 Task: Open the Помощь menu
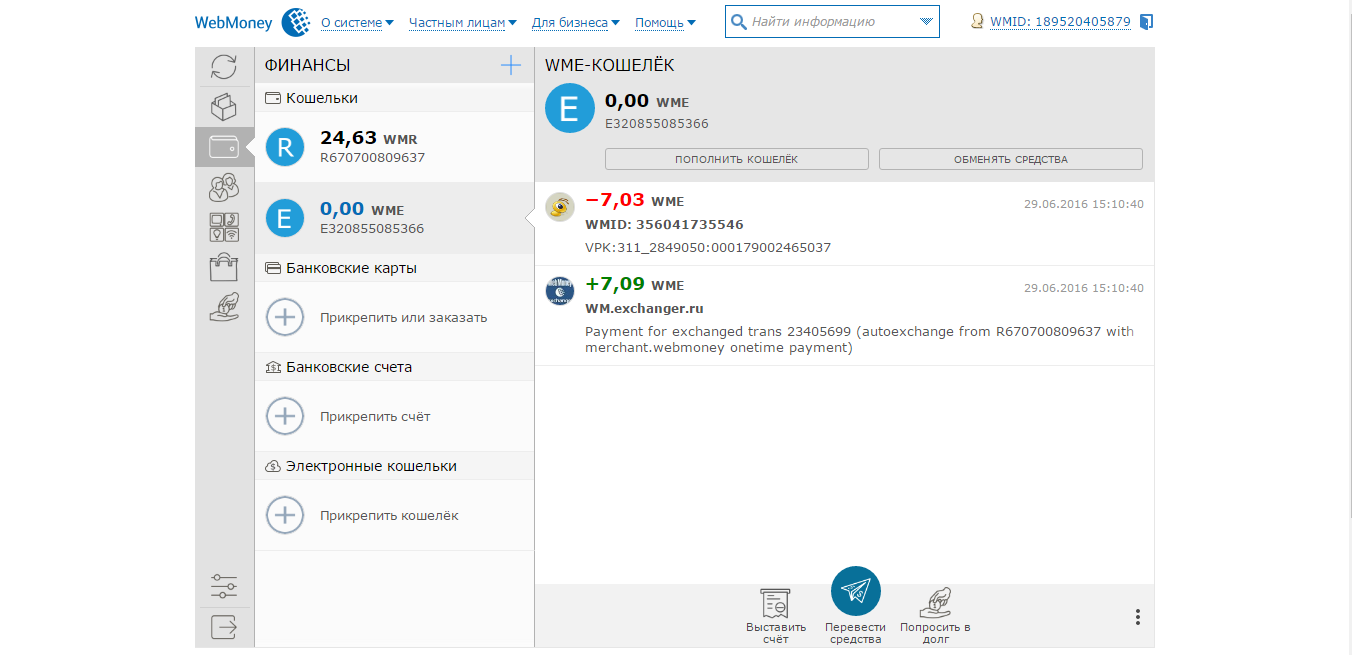665,22
